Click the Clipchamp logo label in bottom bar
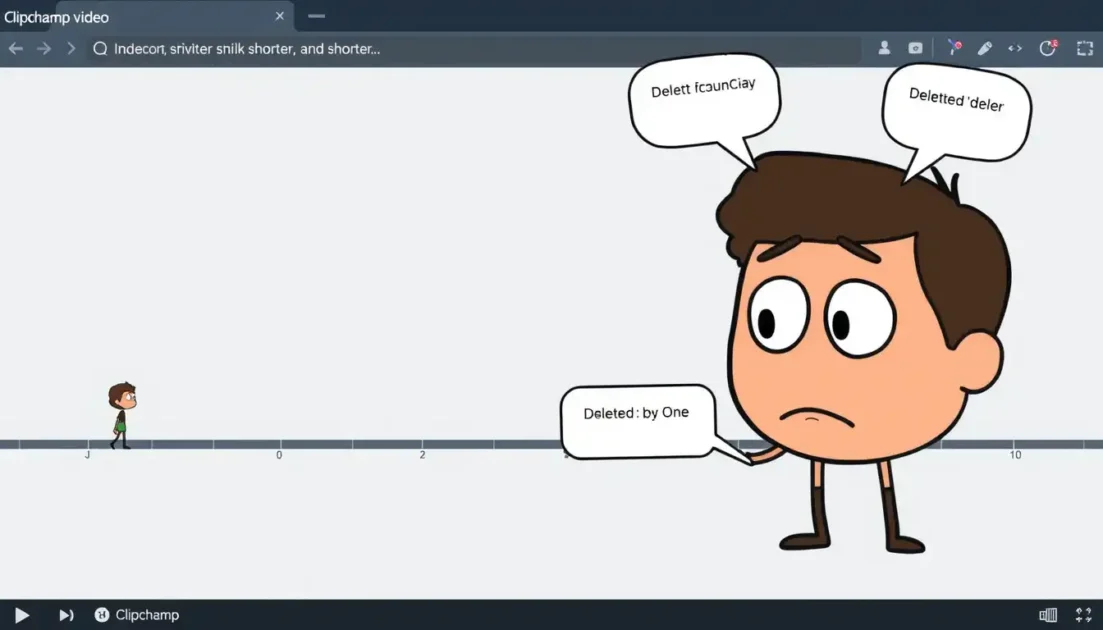Viewport: 1103px width, 630px height. [x=137, y=615]
